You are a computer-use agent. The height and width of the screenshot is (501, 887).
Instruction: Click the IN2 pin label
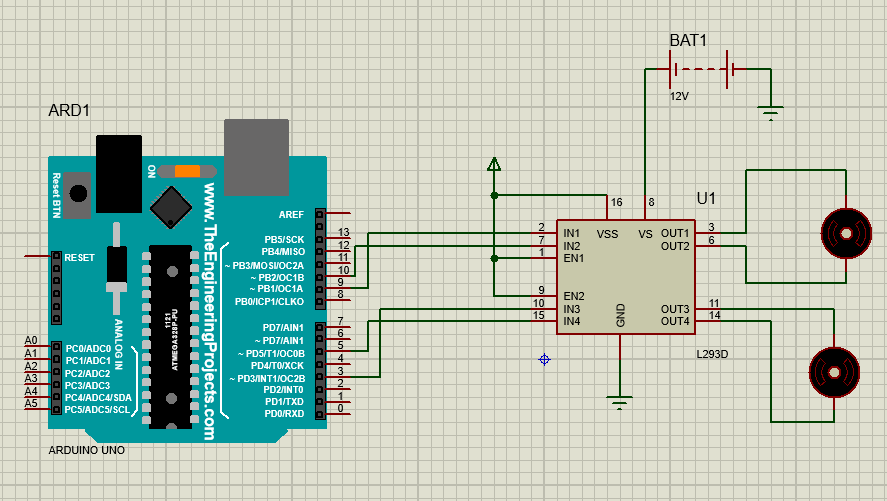(571, 246)
